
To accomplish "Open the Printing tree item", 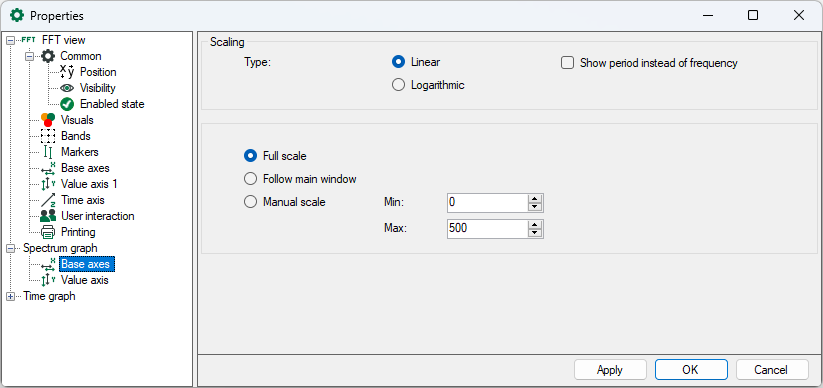I will pyautogui.click(x=78, y=232).
